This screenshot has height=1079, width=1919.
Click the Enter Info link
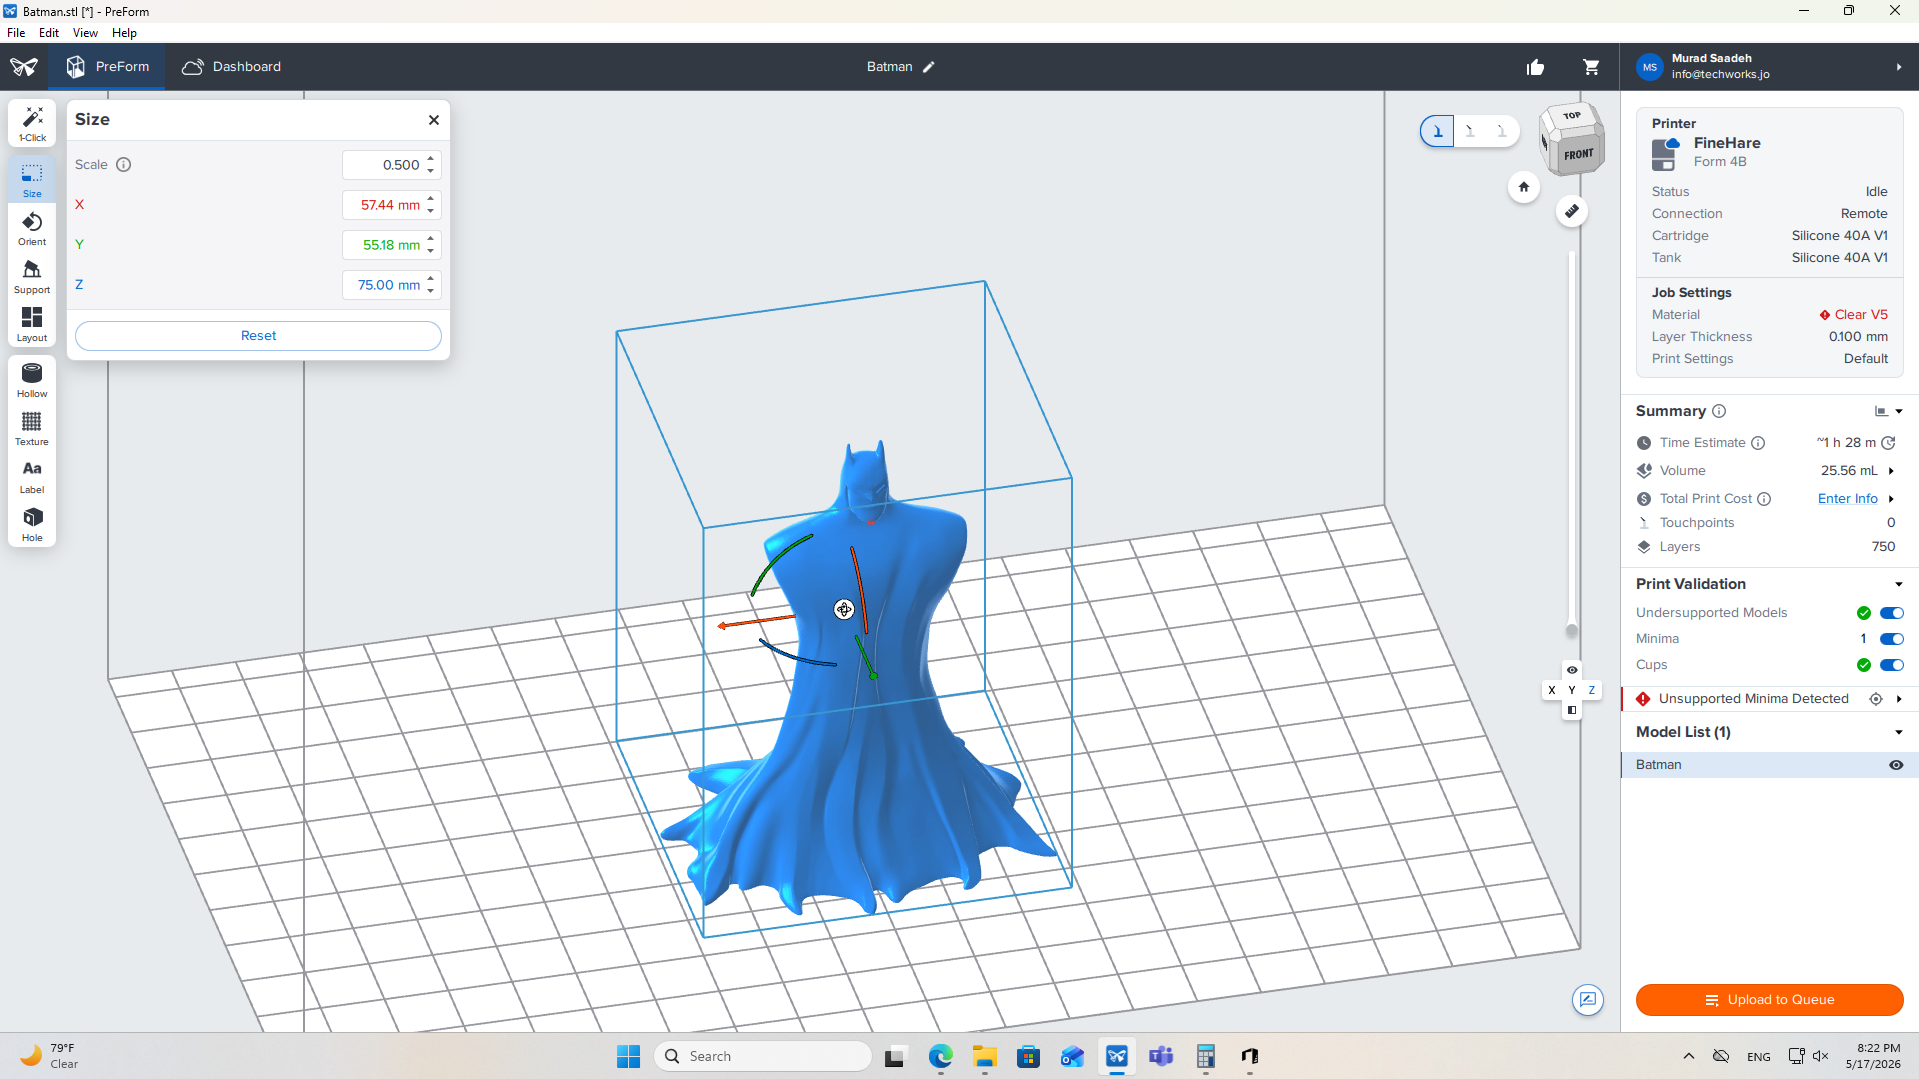tap(1847, 499)
